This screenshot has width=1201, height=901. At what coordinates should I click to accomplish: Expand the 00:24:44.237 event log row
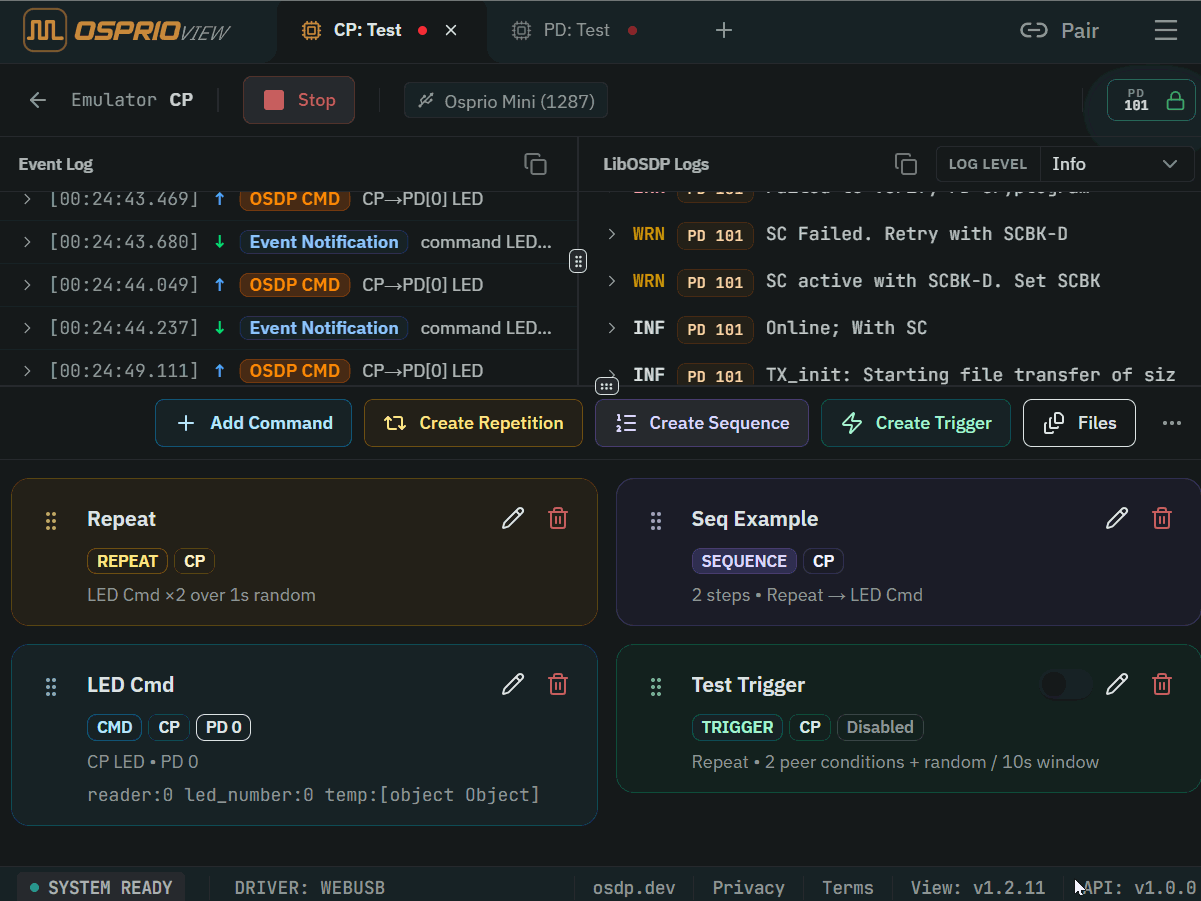pyautogui.click(x=27, y=328)
